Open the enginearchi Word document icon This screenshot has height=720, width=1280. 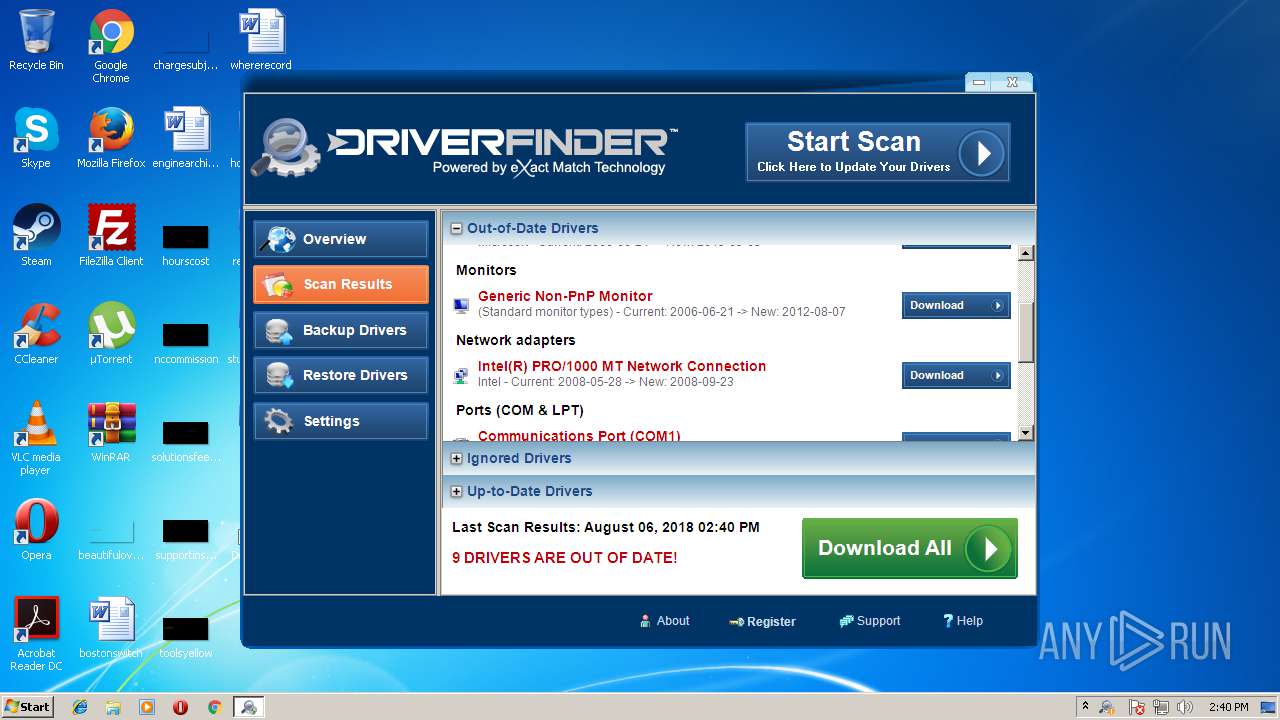point(186,138)
